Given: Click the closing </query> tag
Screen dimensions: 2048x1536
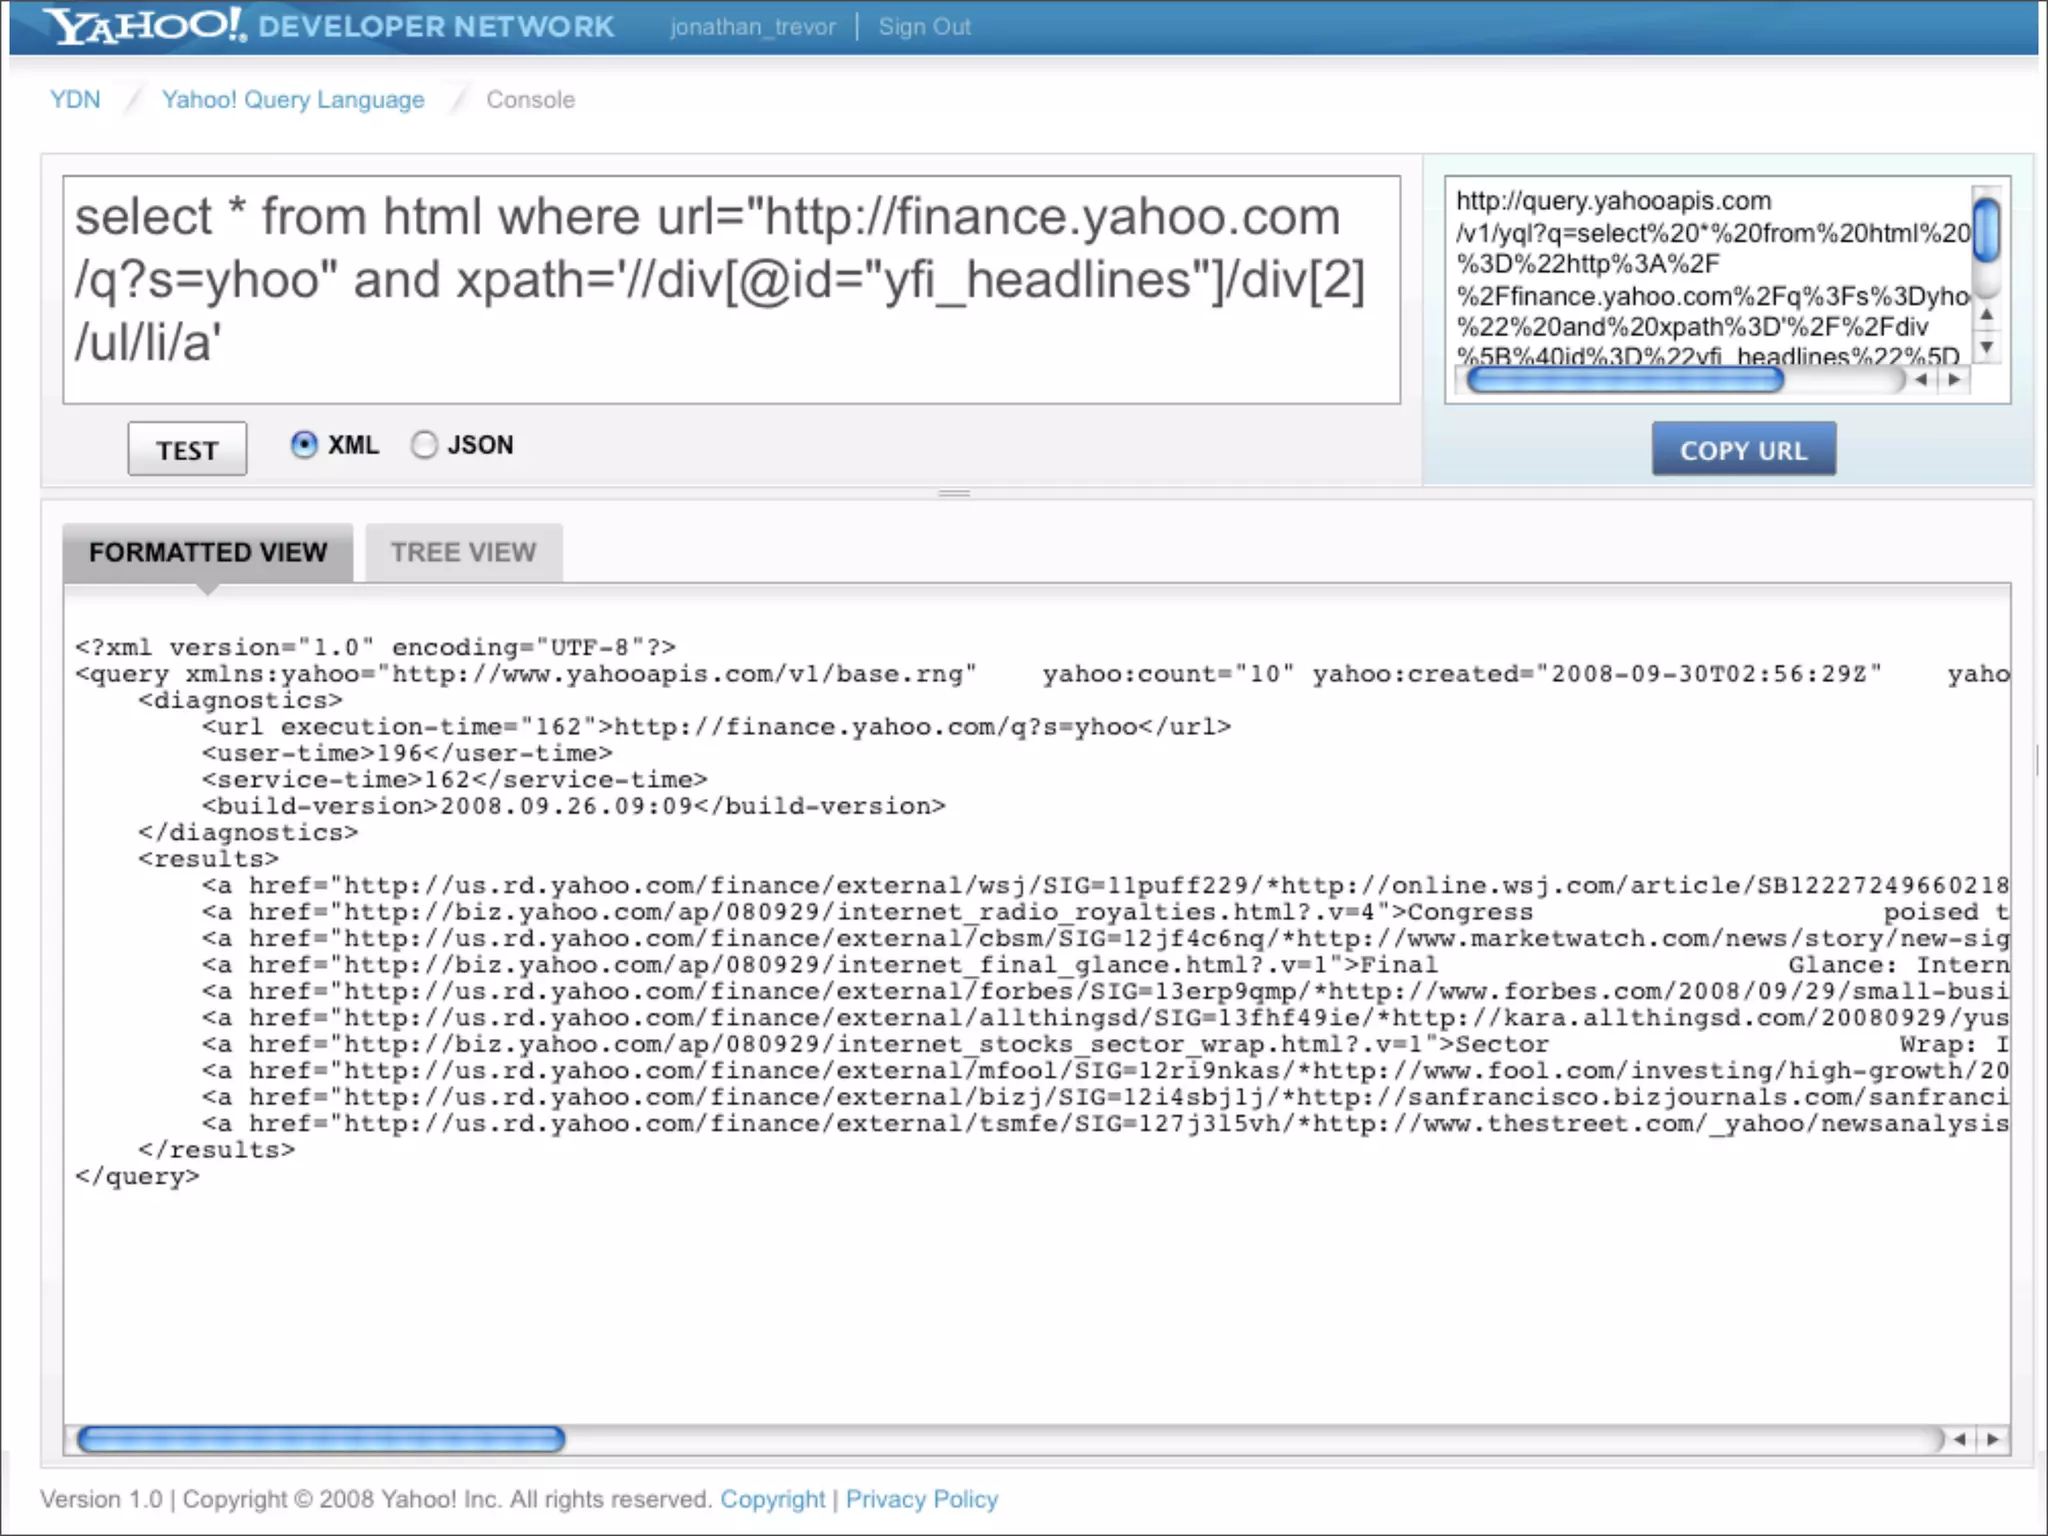Looking at the screenshot, I should tap(137, 1177).
